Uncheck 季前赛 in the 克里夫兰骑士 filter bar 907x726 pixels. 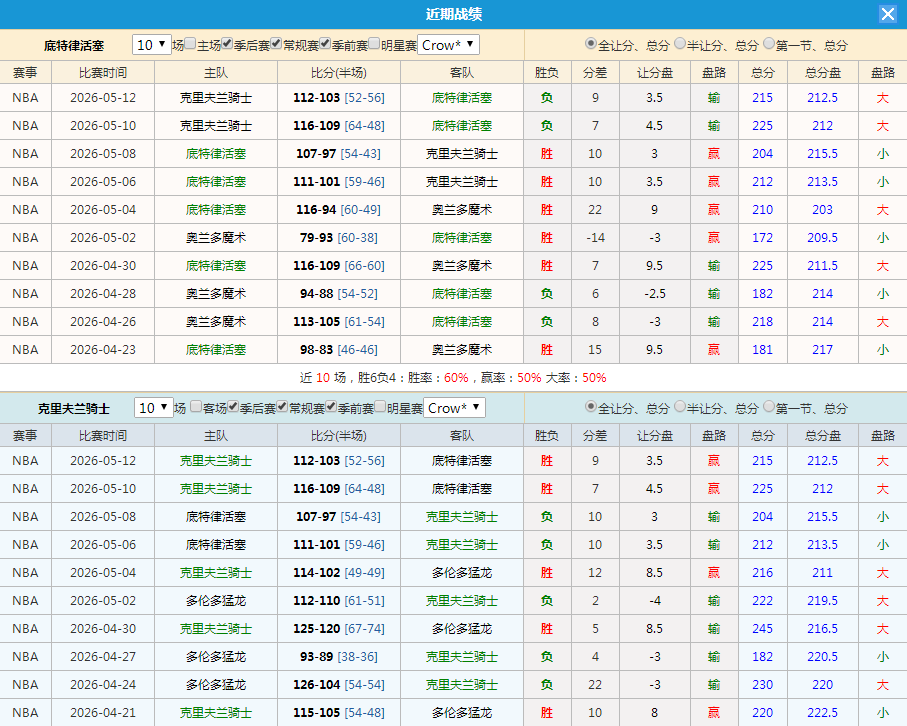pos(331,407)
